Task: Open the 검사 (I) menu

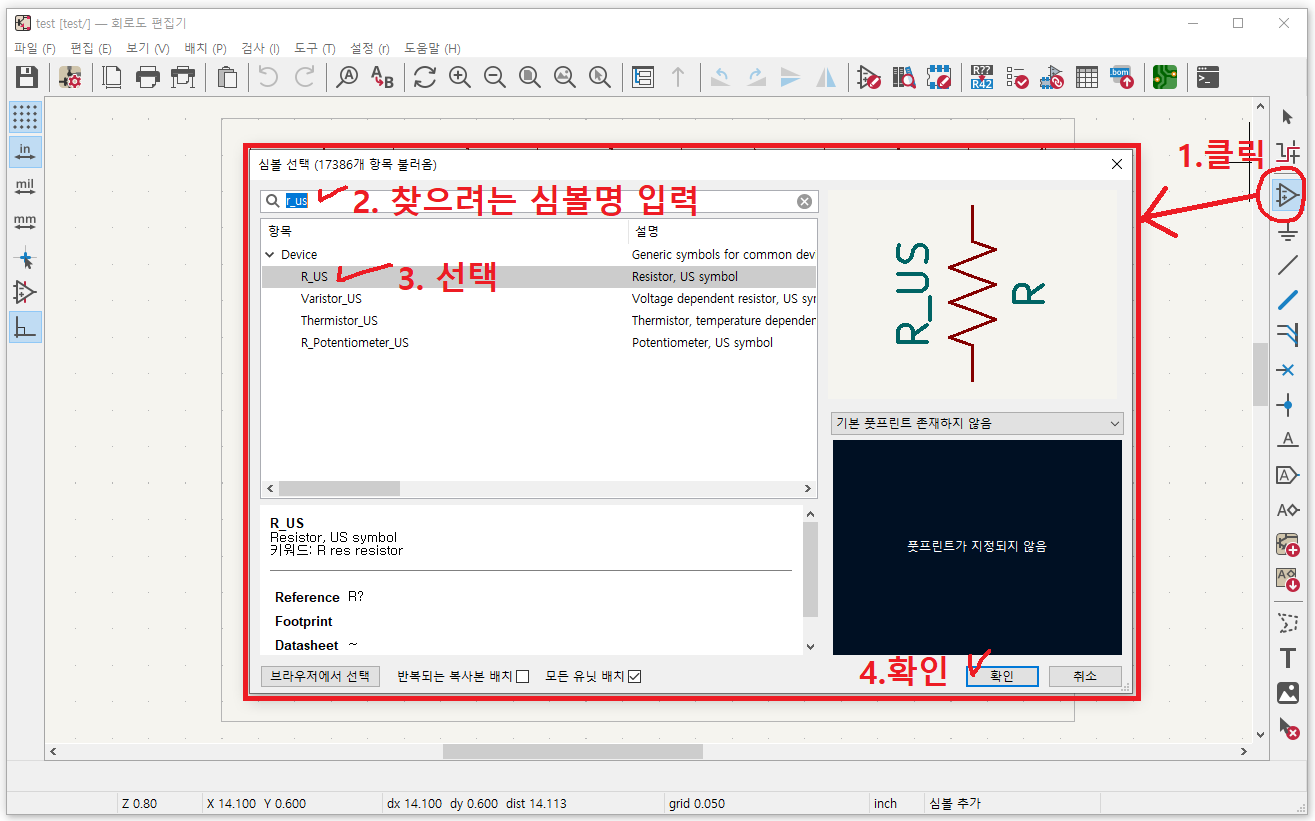Action: click(x=260, y=48)
